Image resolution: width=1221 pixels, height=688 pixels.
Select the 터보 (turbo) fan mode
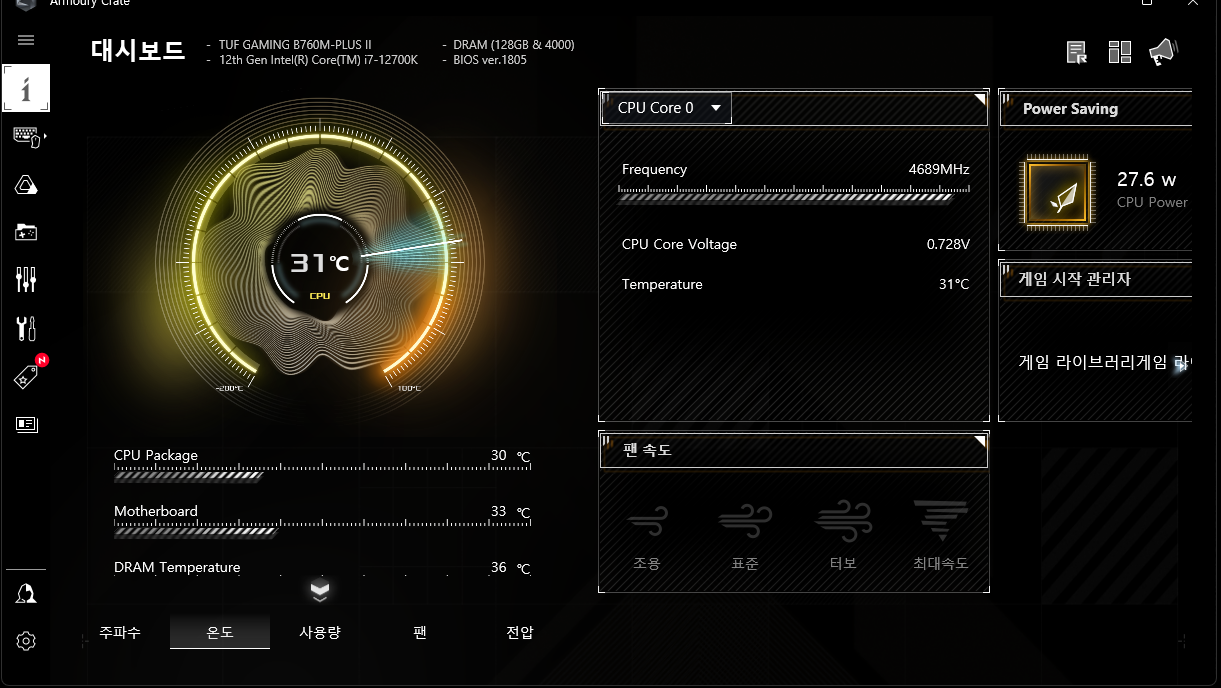[x=843, y=535]
